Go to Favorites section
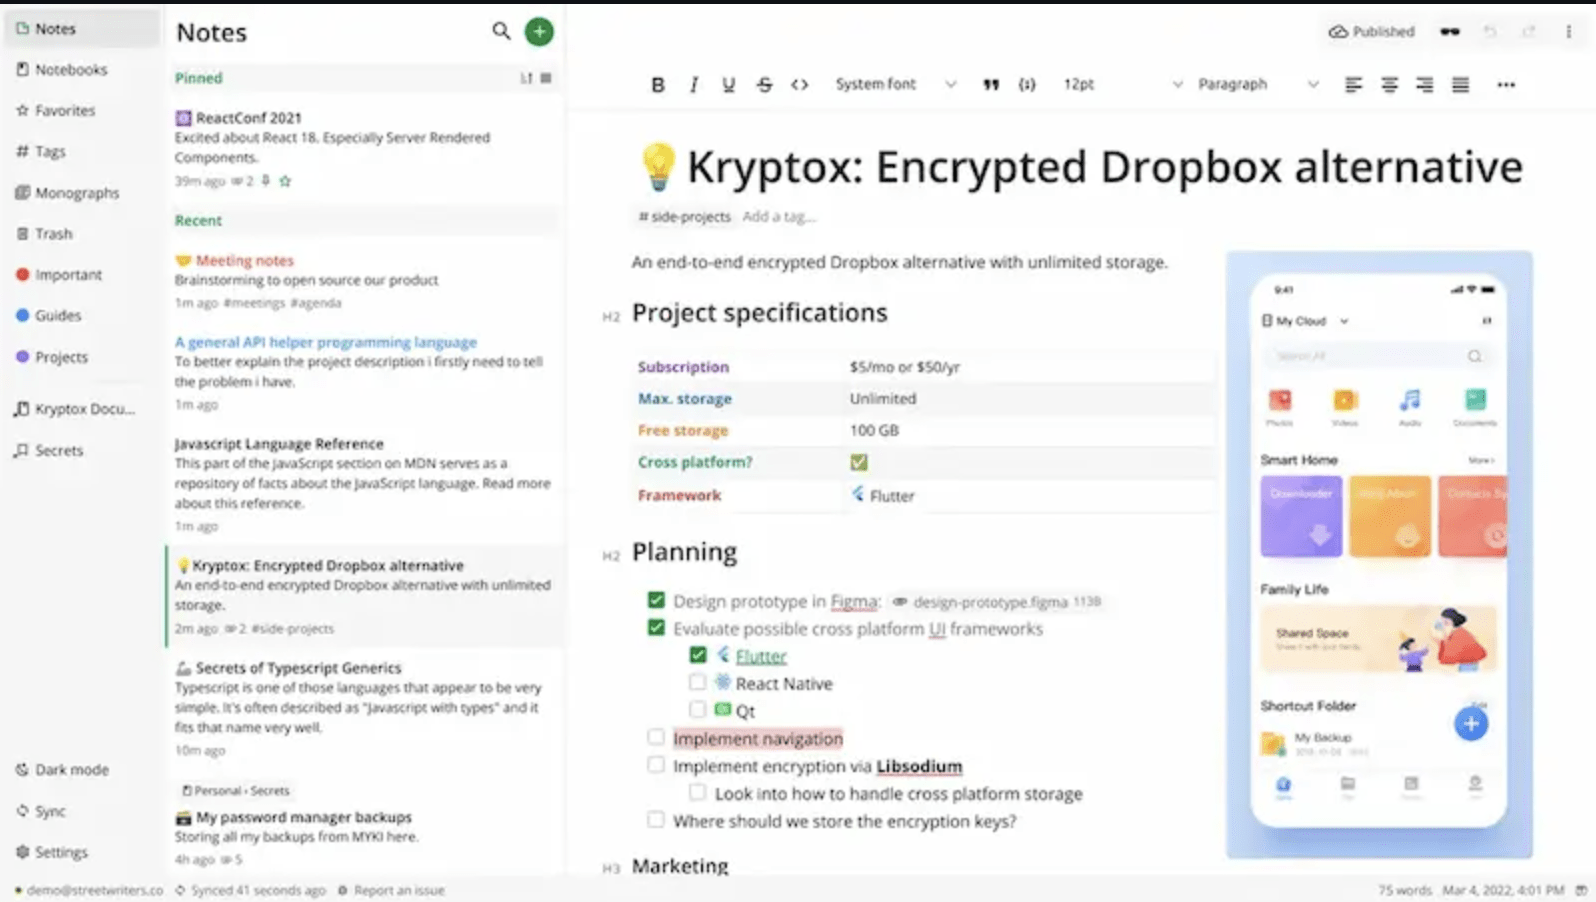The width and height of the screenshot is (1596, 902). point(80,111)
